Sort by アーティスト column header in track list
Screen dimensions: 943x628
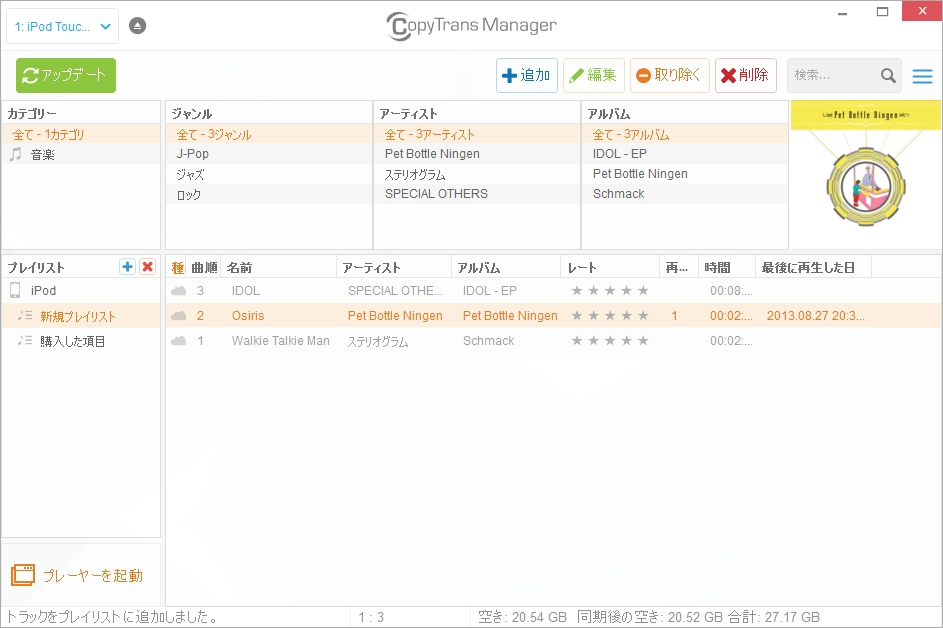point(394,268)
